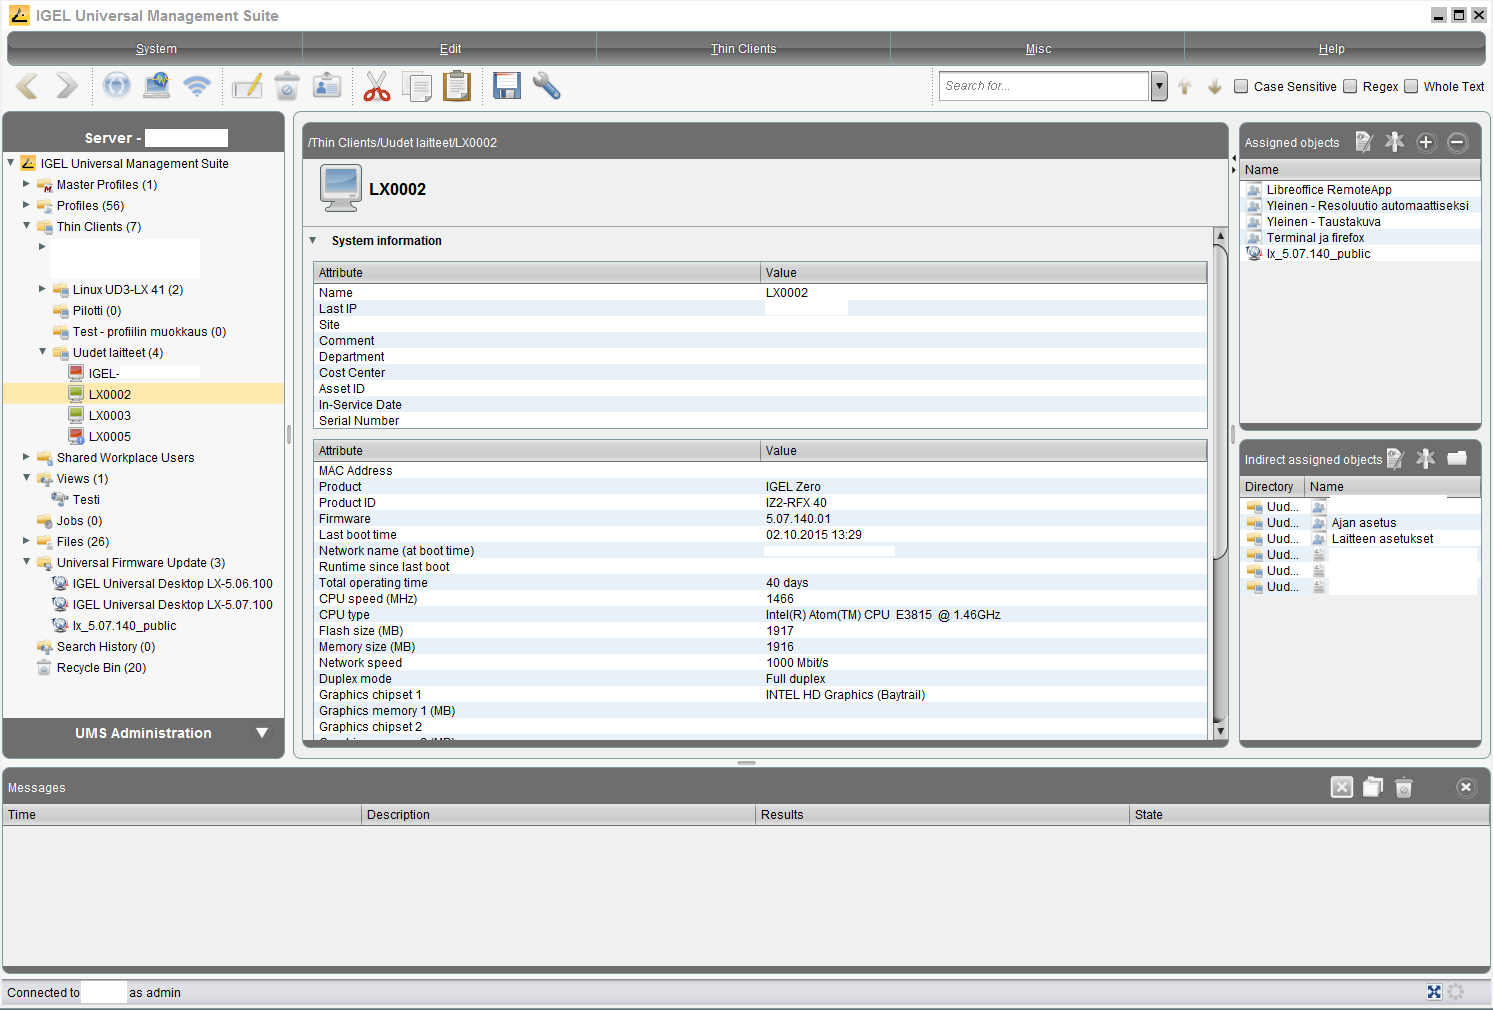Image resolution: width=1493 pixels, height=1010 pixels.
Task: Open the Thin Clients menu
Action: pos(743,48)
